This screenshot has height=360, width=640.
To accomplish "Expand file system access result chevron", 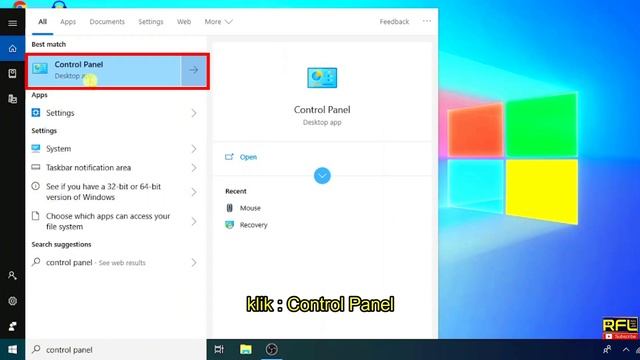I will [194, 222].
